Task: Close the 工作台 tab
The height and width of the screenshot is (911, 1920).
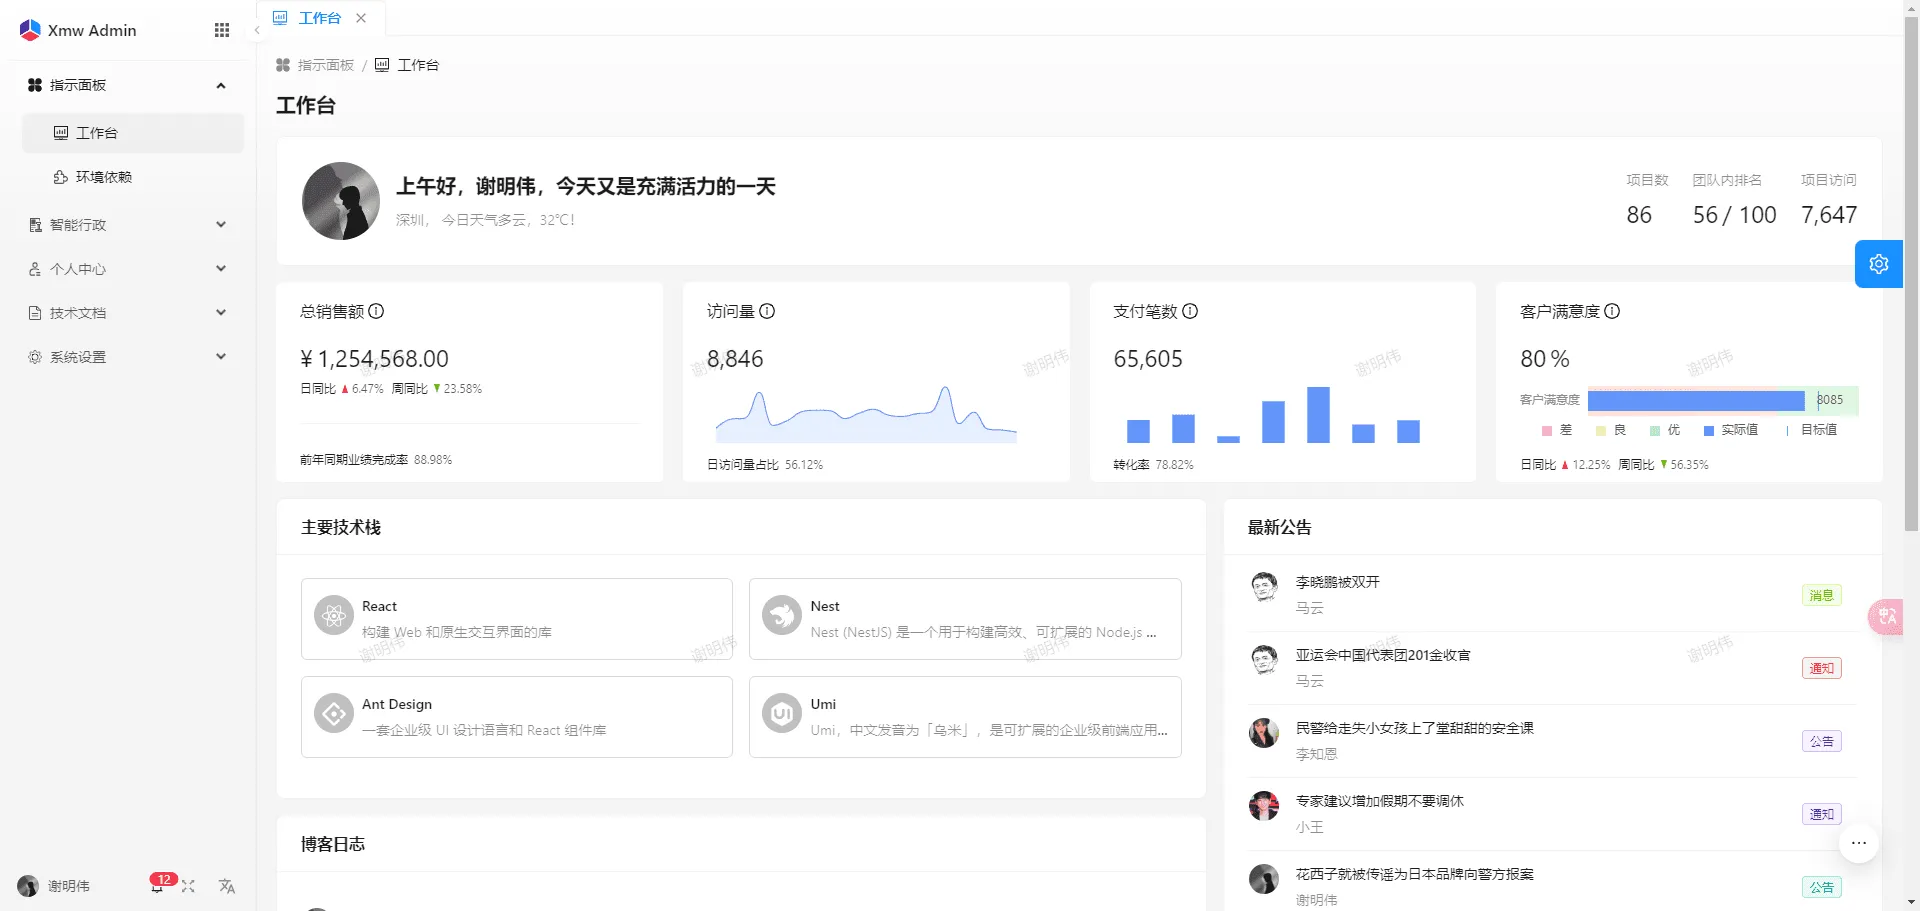Action: pyautogui.click(x=361, y=18)
